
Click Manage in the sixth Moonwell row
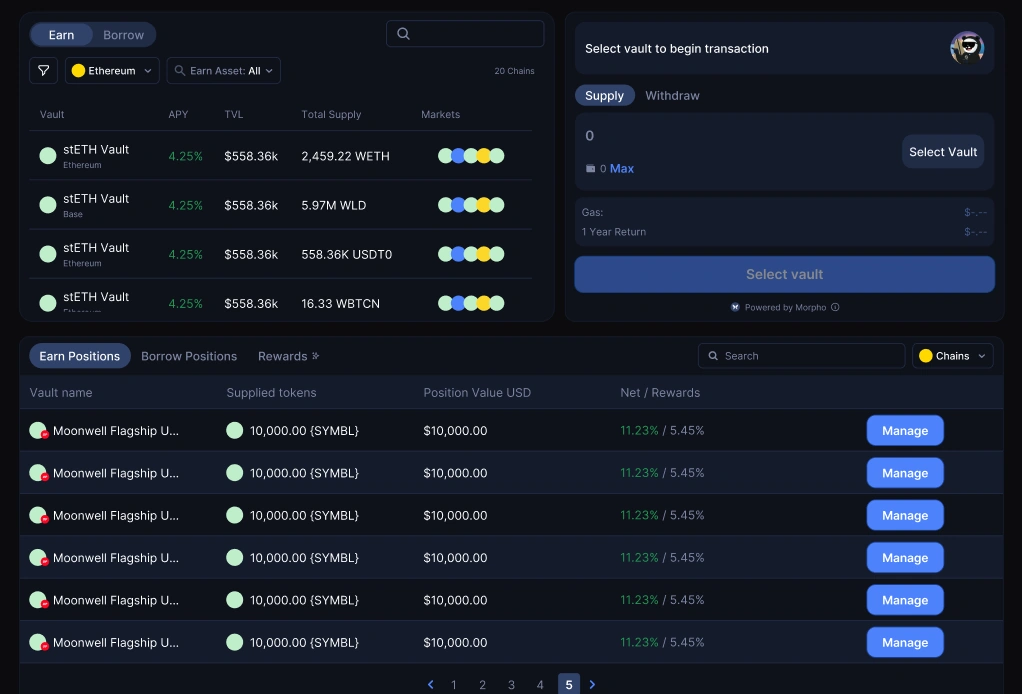click(905, 642)
